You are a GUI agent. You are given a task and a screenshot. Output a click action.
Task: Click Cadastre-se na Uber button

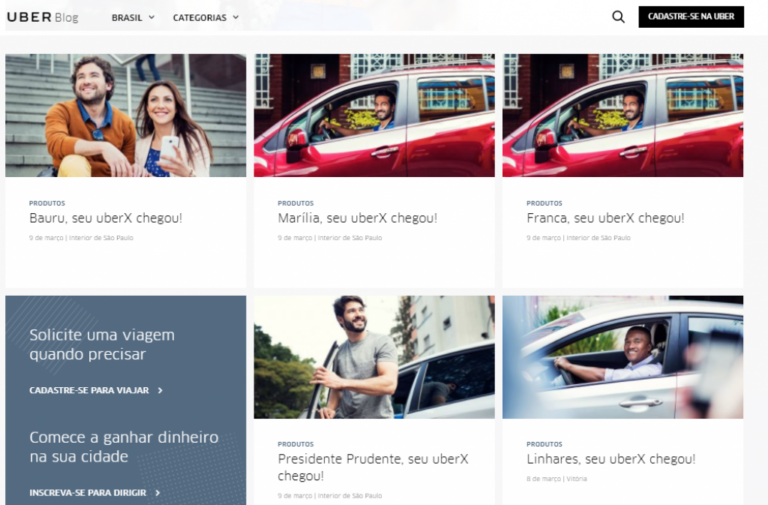(691, 17)
